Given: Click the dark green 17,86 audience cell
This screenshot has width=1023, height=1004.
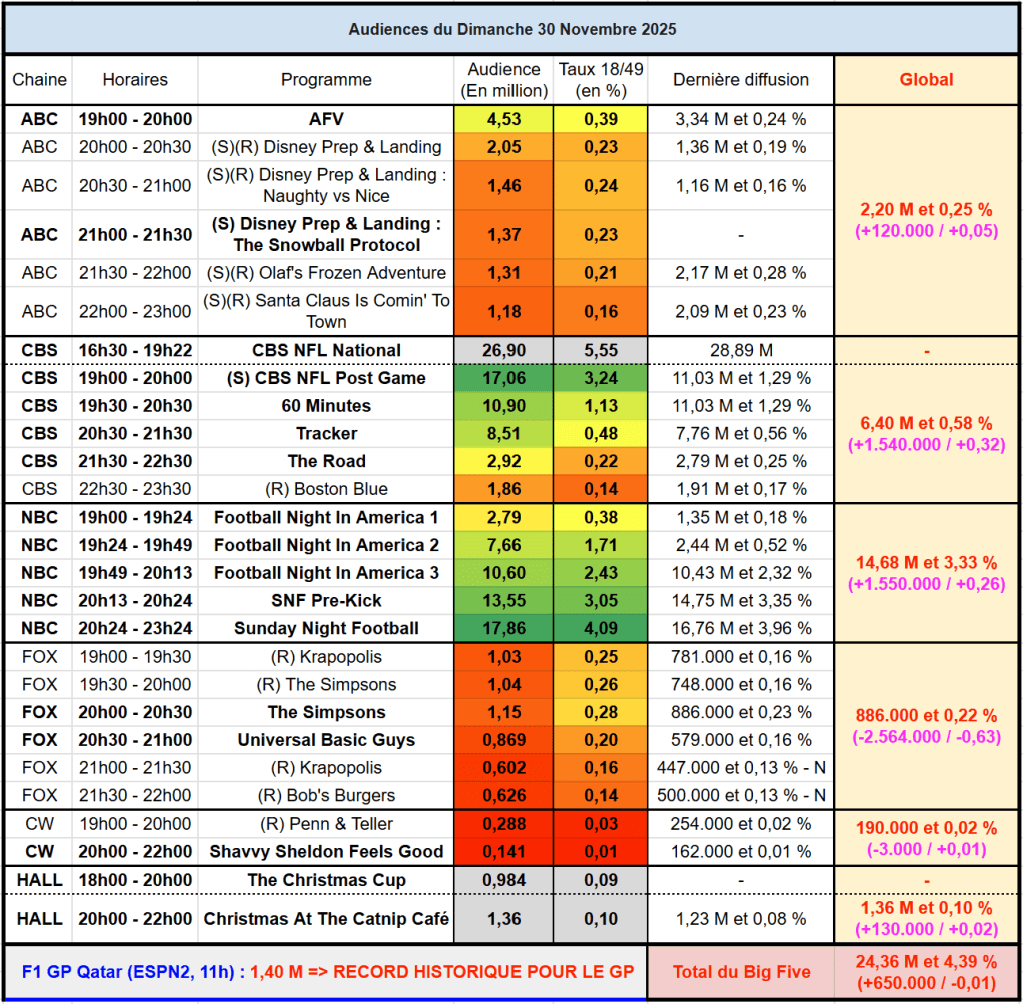Looking at the screenshot, I should pyautogui.click(x=504, y=629).
